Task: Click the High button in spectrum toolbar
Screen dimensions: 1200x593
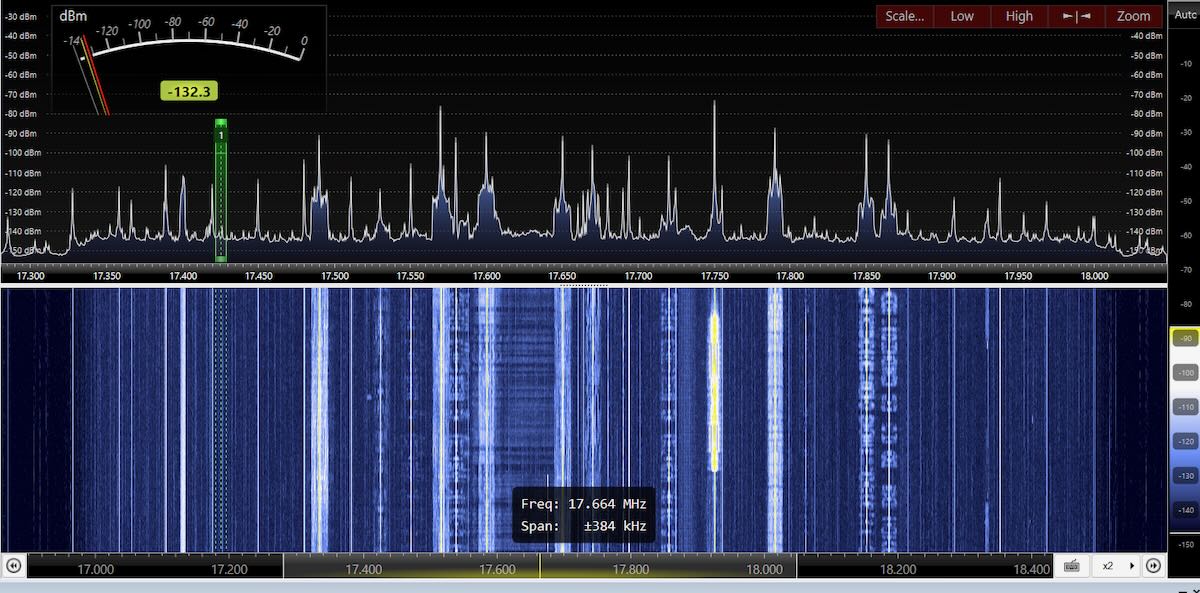Action: tap(1019, 16)
